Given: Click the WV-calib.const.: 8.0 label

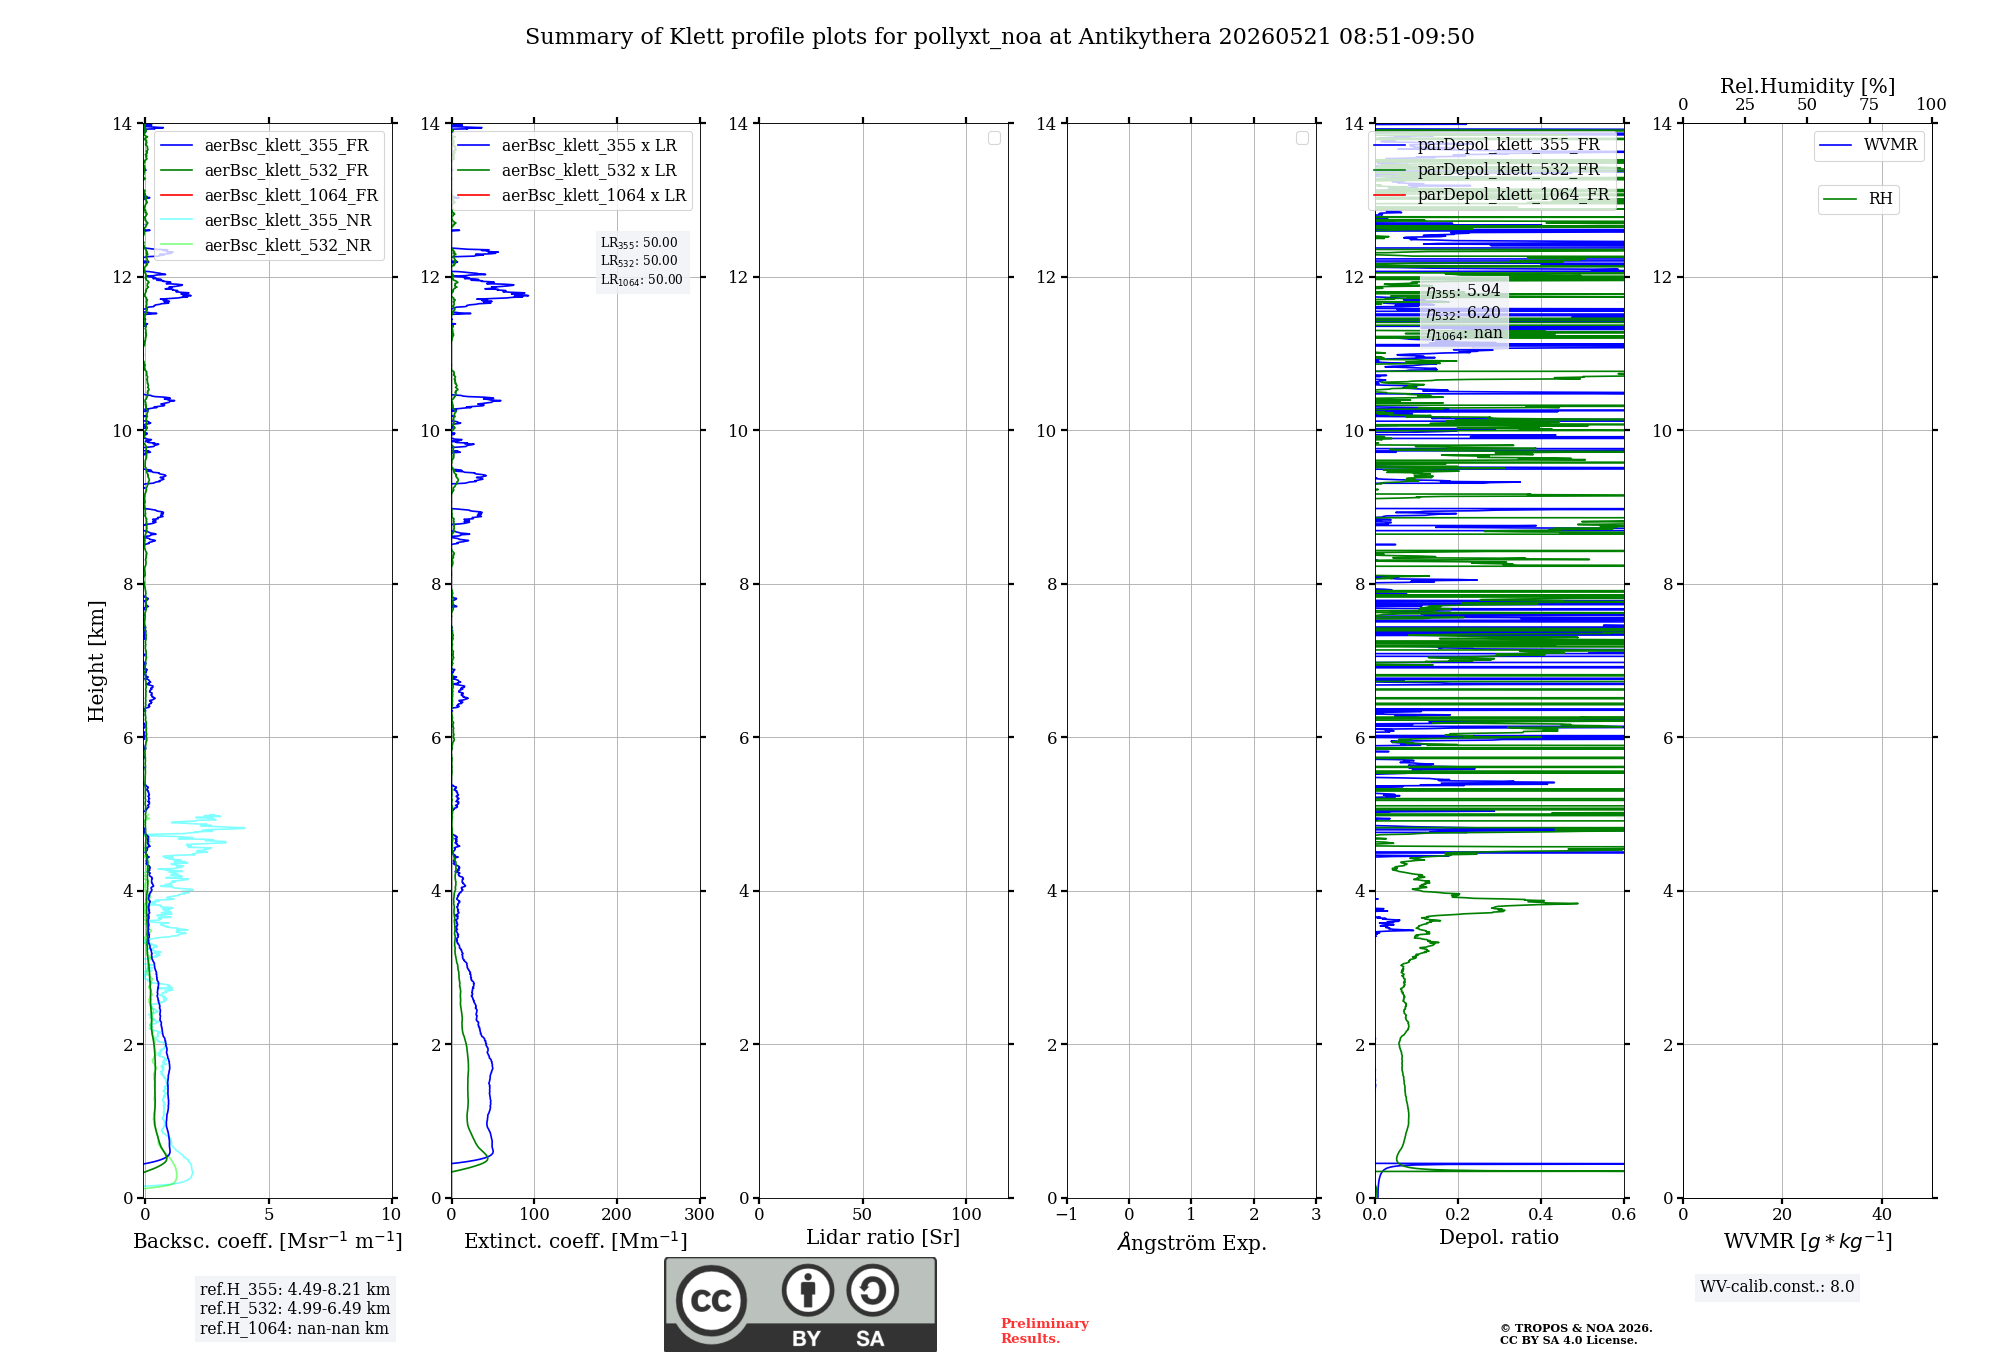Looking at the screenshot, I should pyautogui.click(x=1777, y=1287).
